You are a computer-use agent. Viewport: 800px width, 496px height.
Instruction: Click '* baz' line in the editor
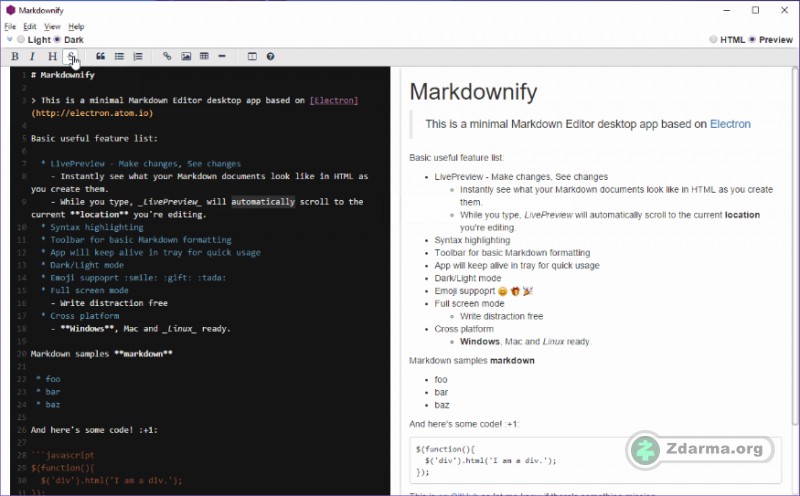(48, 405)
